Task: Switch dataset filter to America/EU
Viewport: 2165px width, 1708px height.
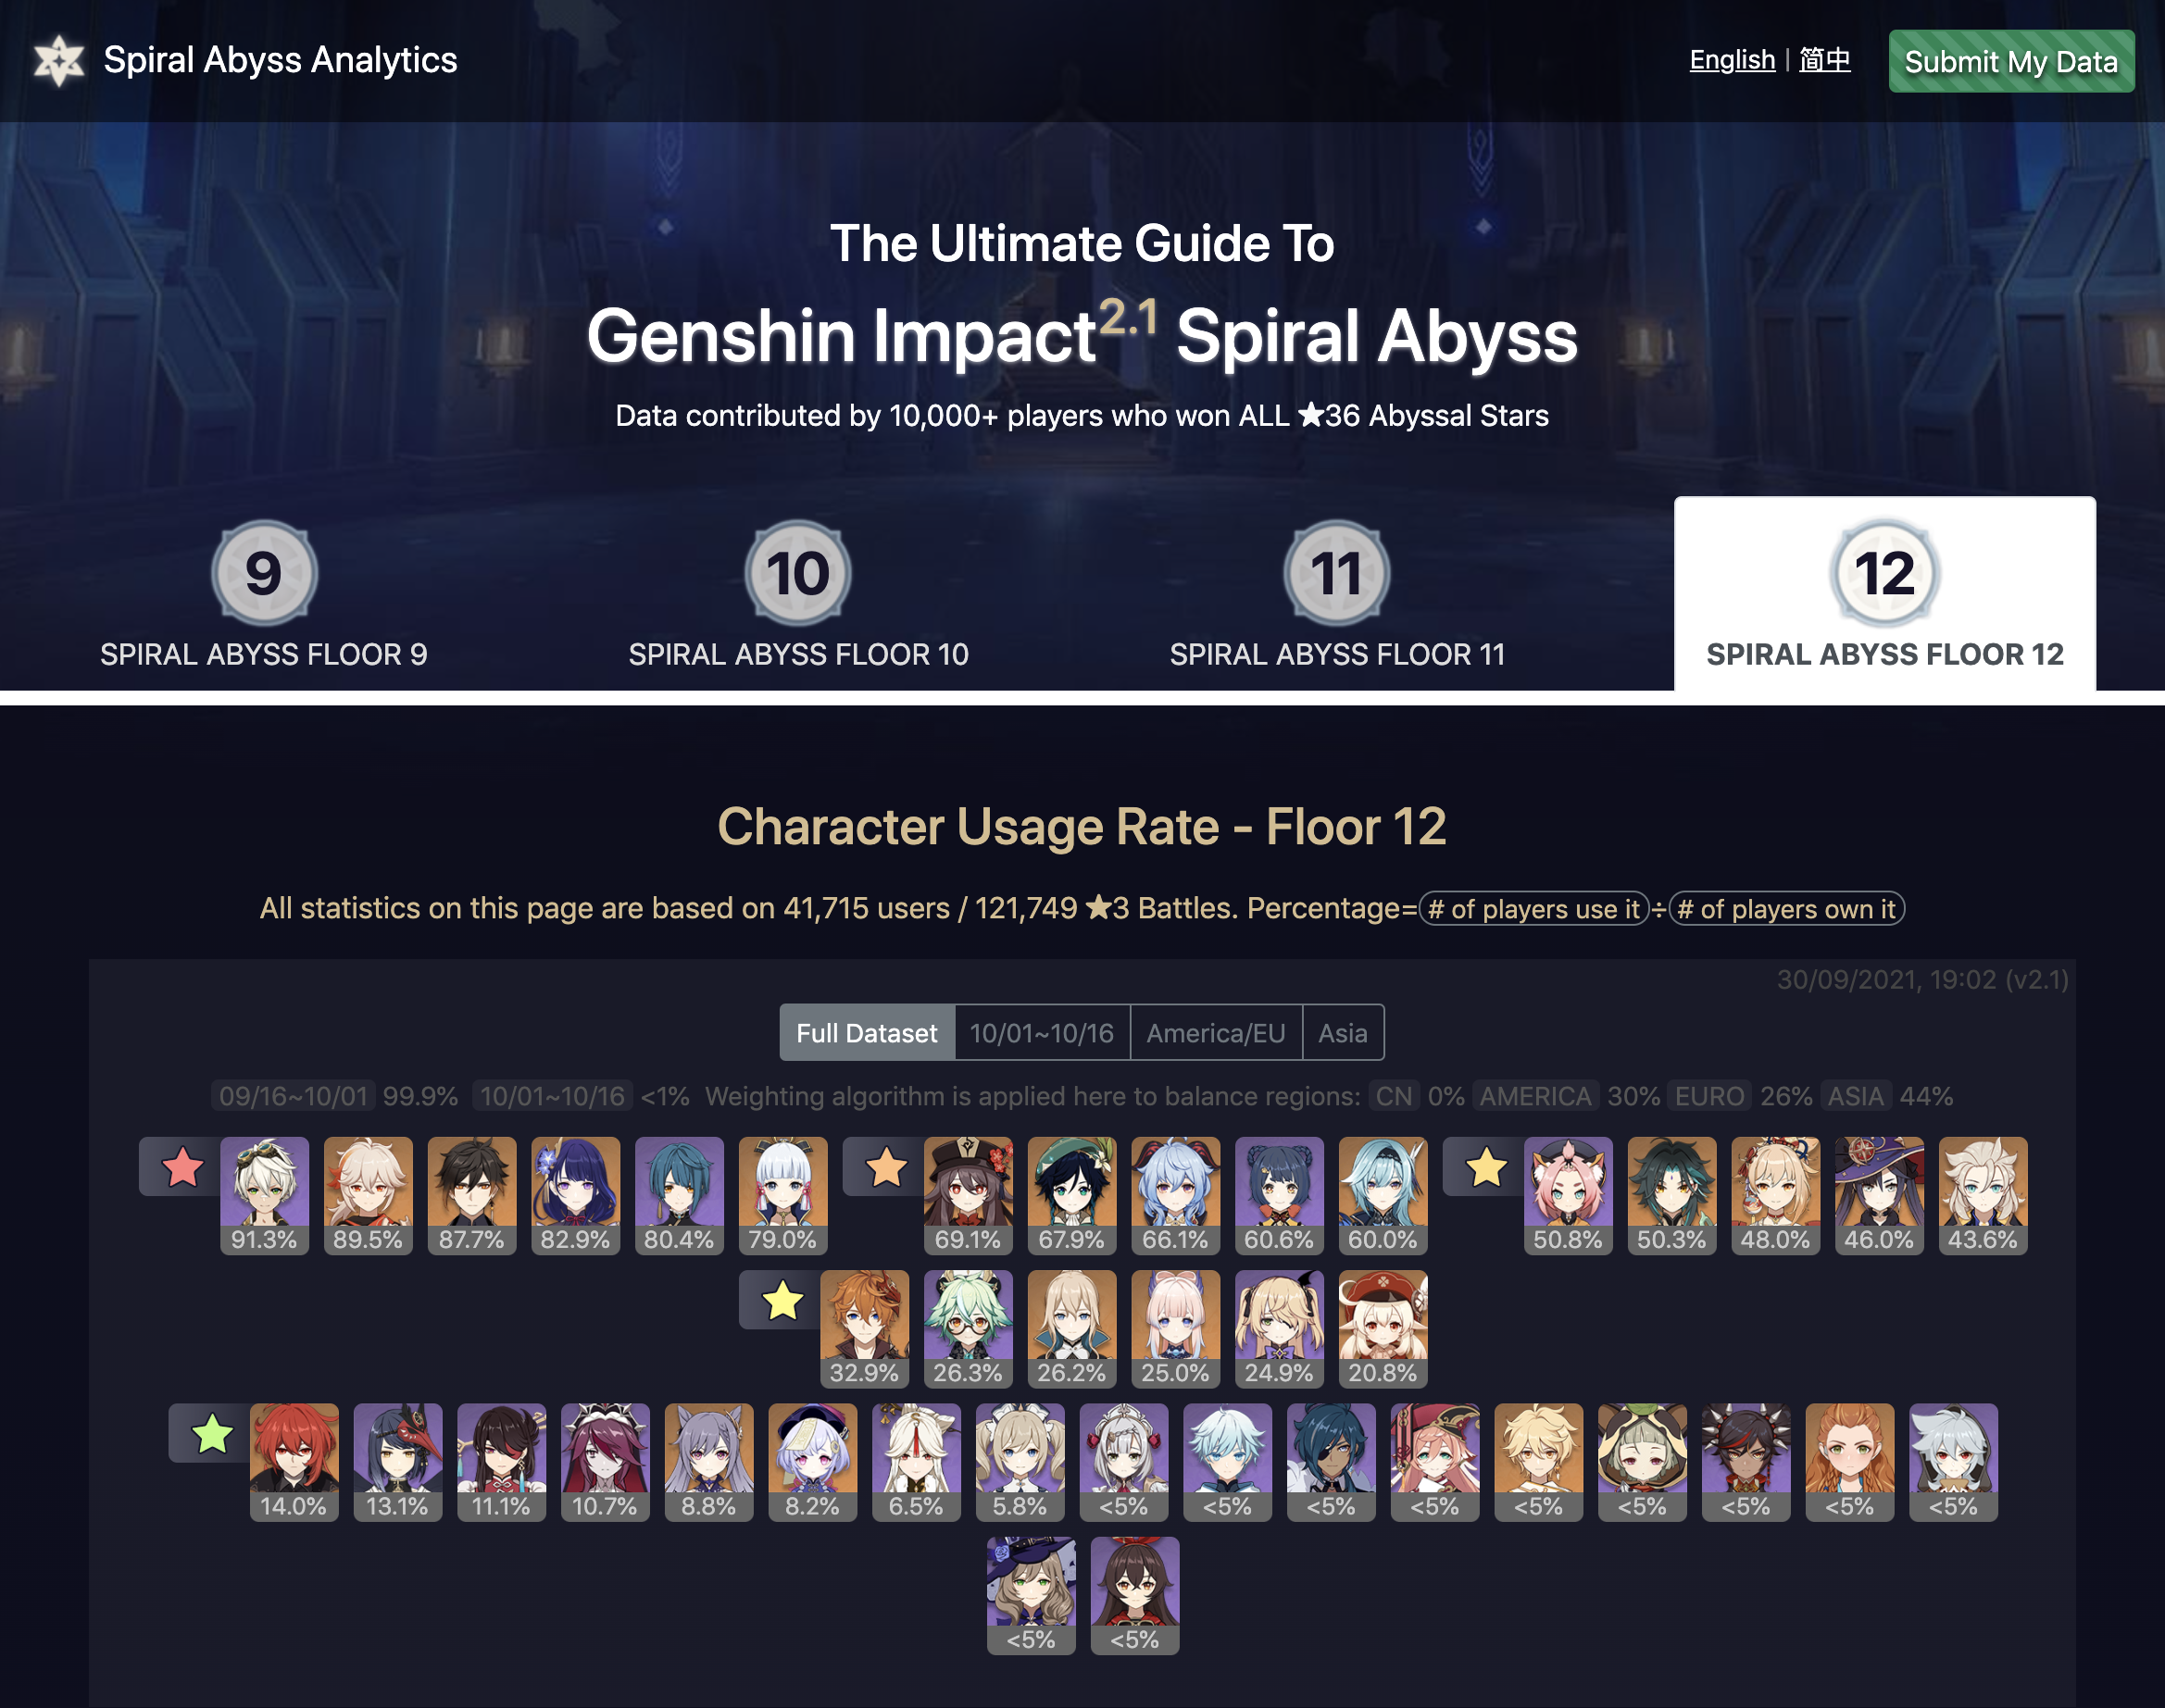Action: 1216,1033
